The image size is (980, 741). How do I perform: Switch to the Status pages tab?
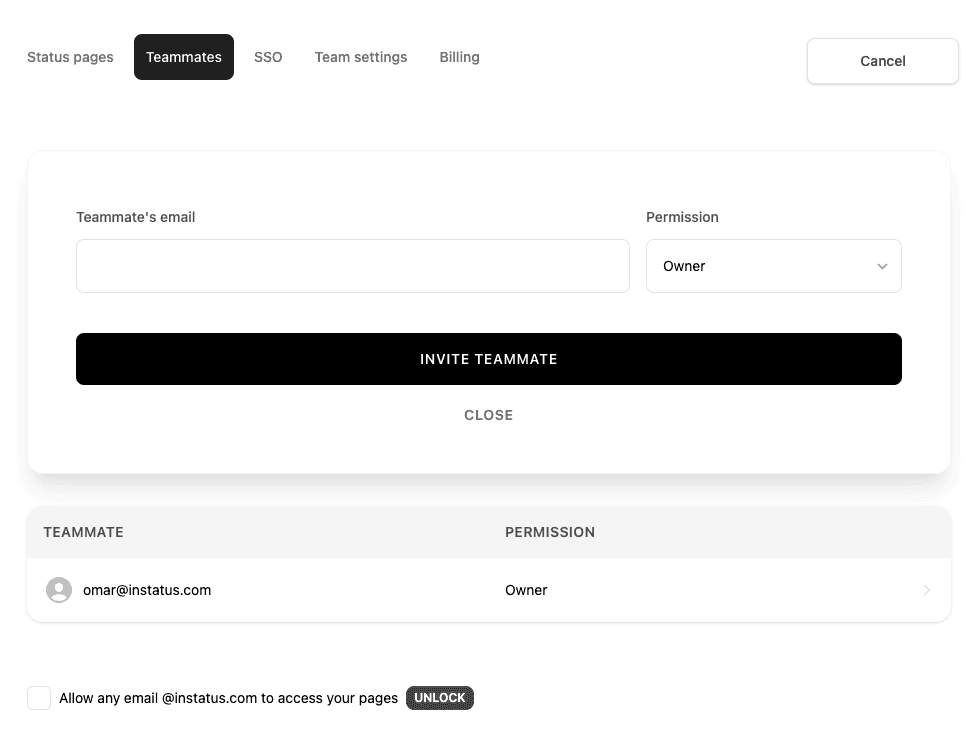pos(70,57)
